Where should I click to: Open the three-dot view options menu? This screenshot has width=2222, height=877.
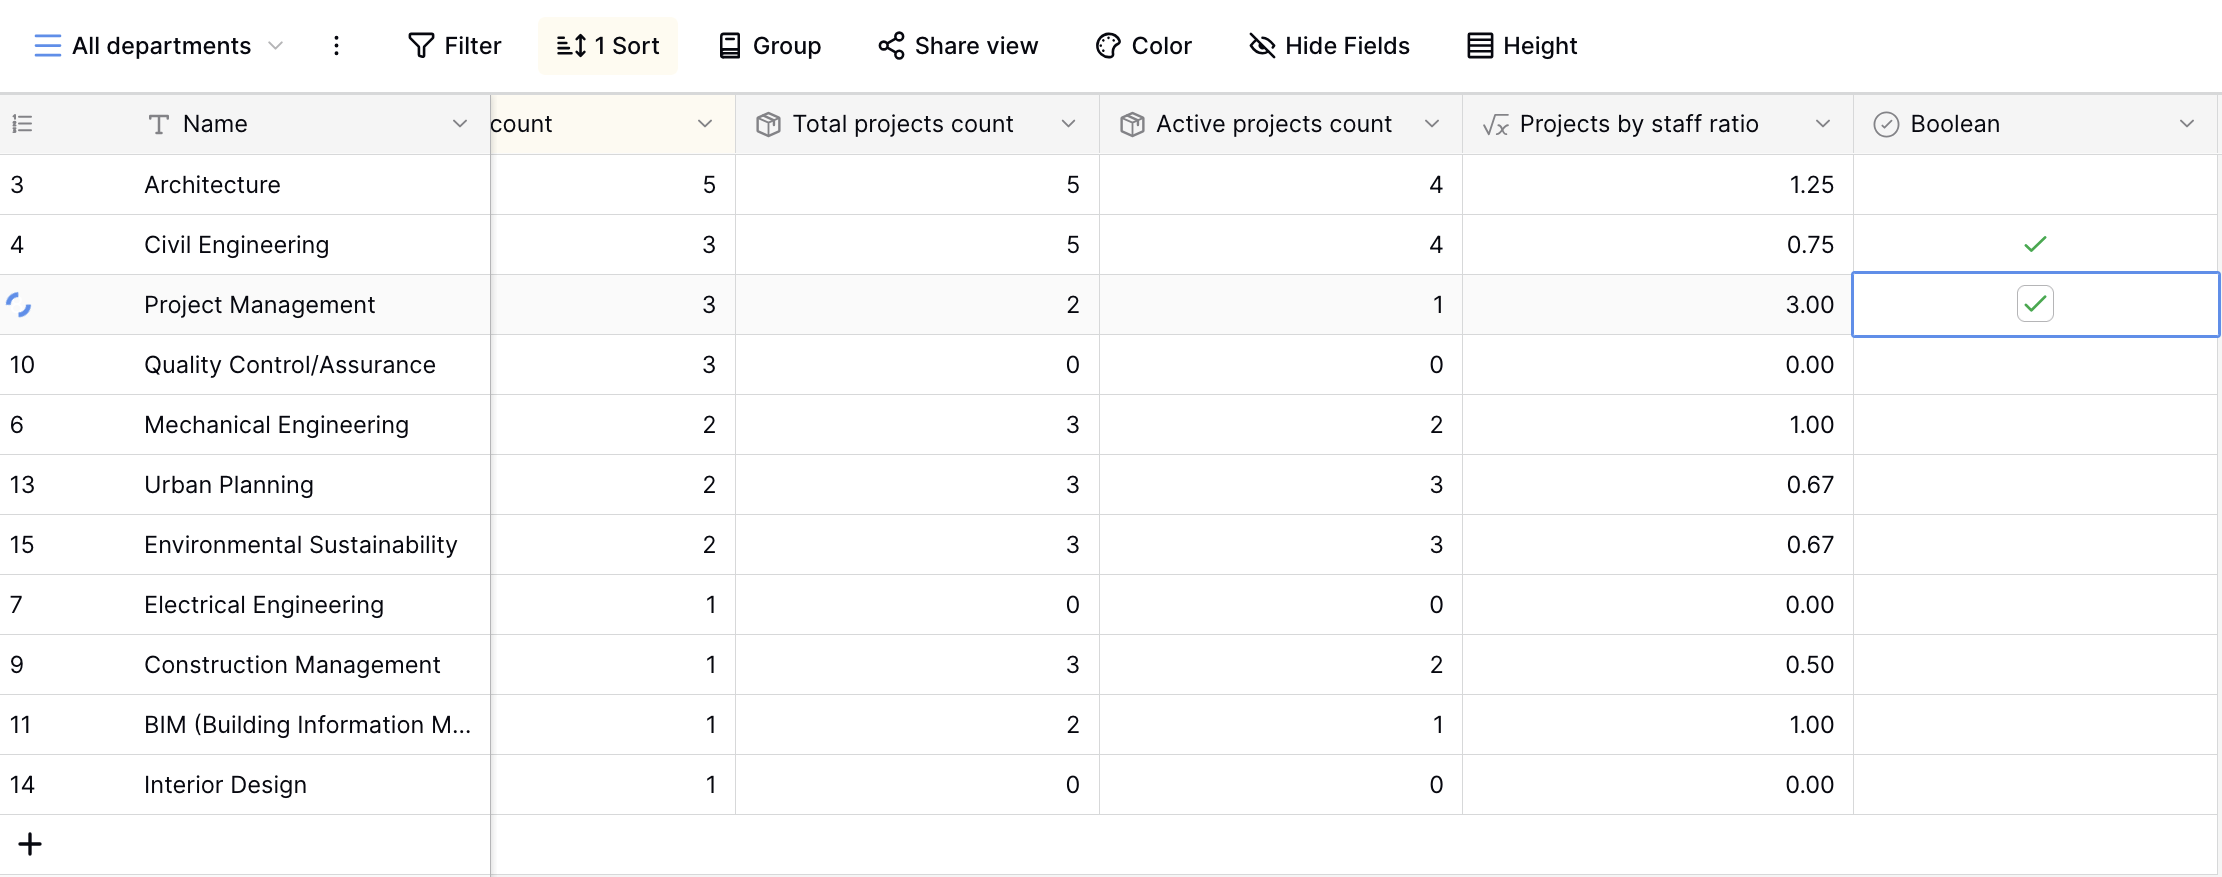[336, 46]
